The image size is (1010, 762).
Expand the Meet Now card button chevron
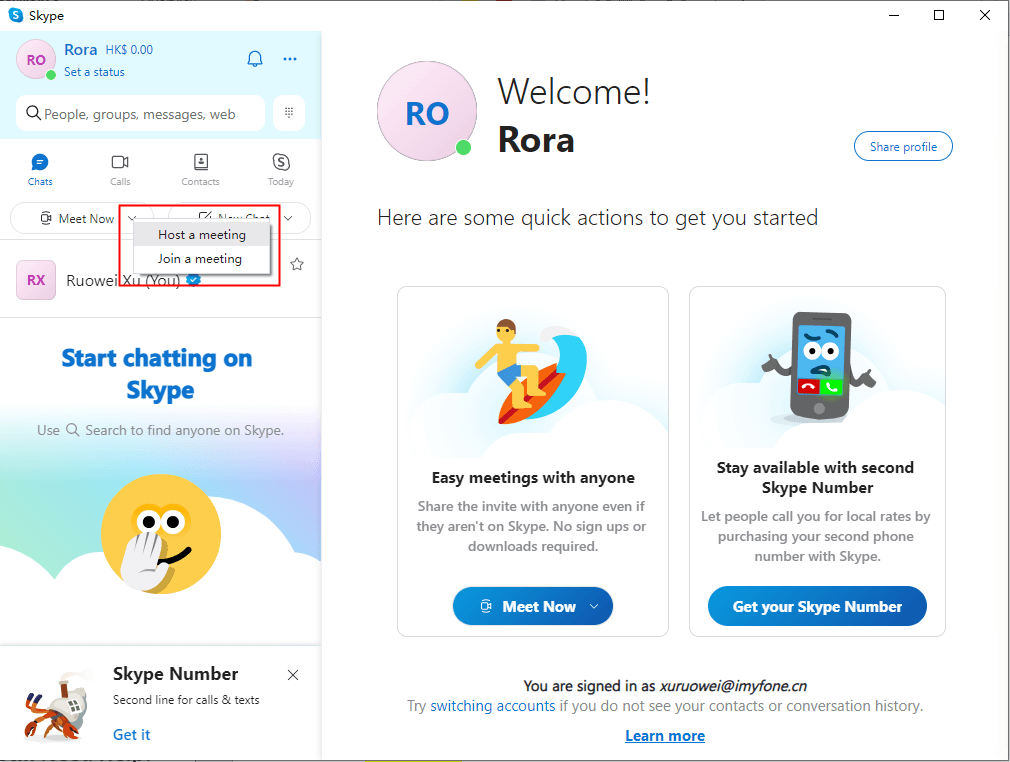point(594,606)
